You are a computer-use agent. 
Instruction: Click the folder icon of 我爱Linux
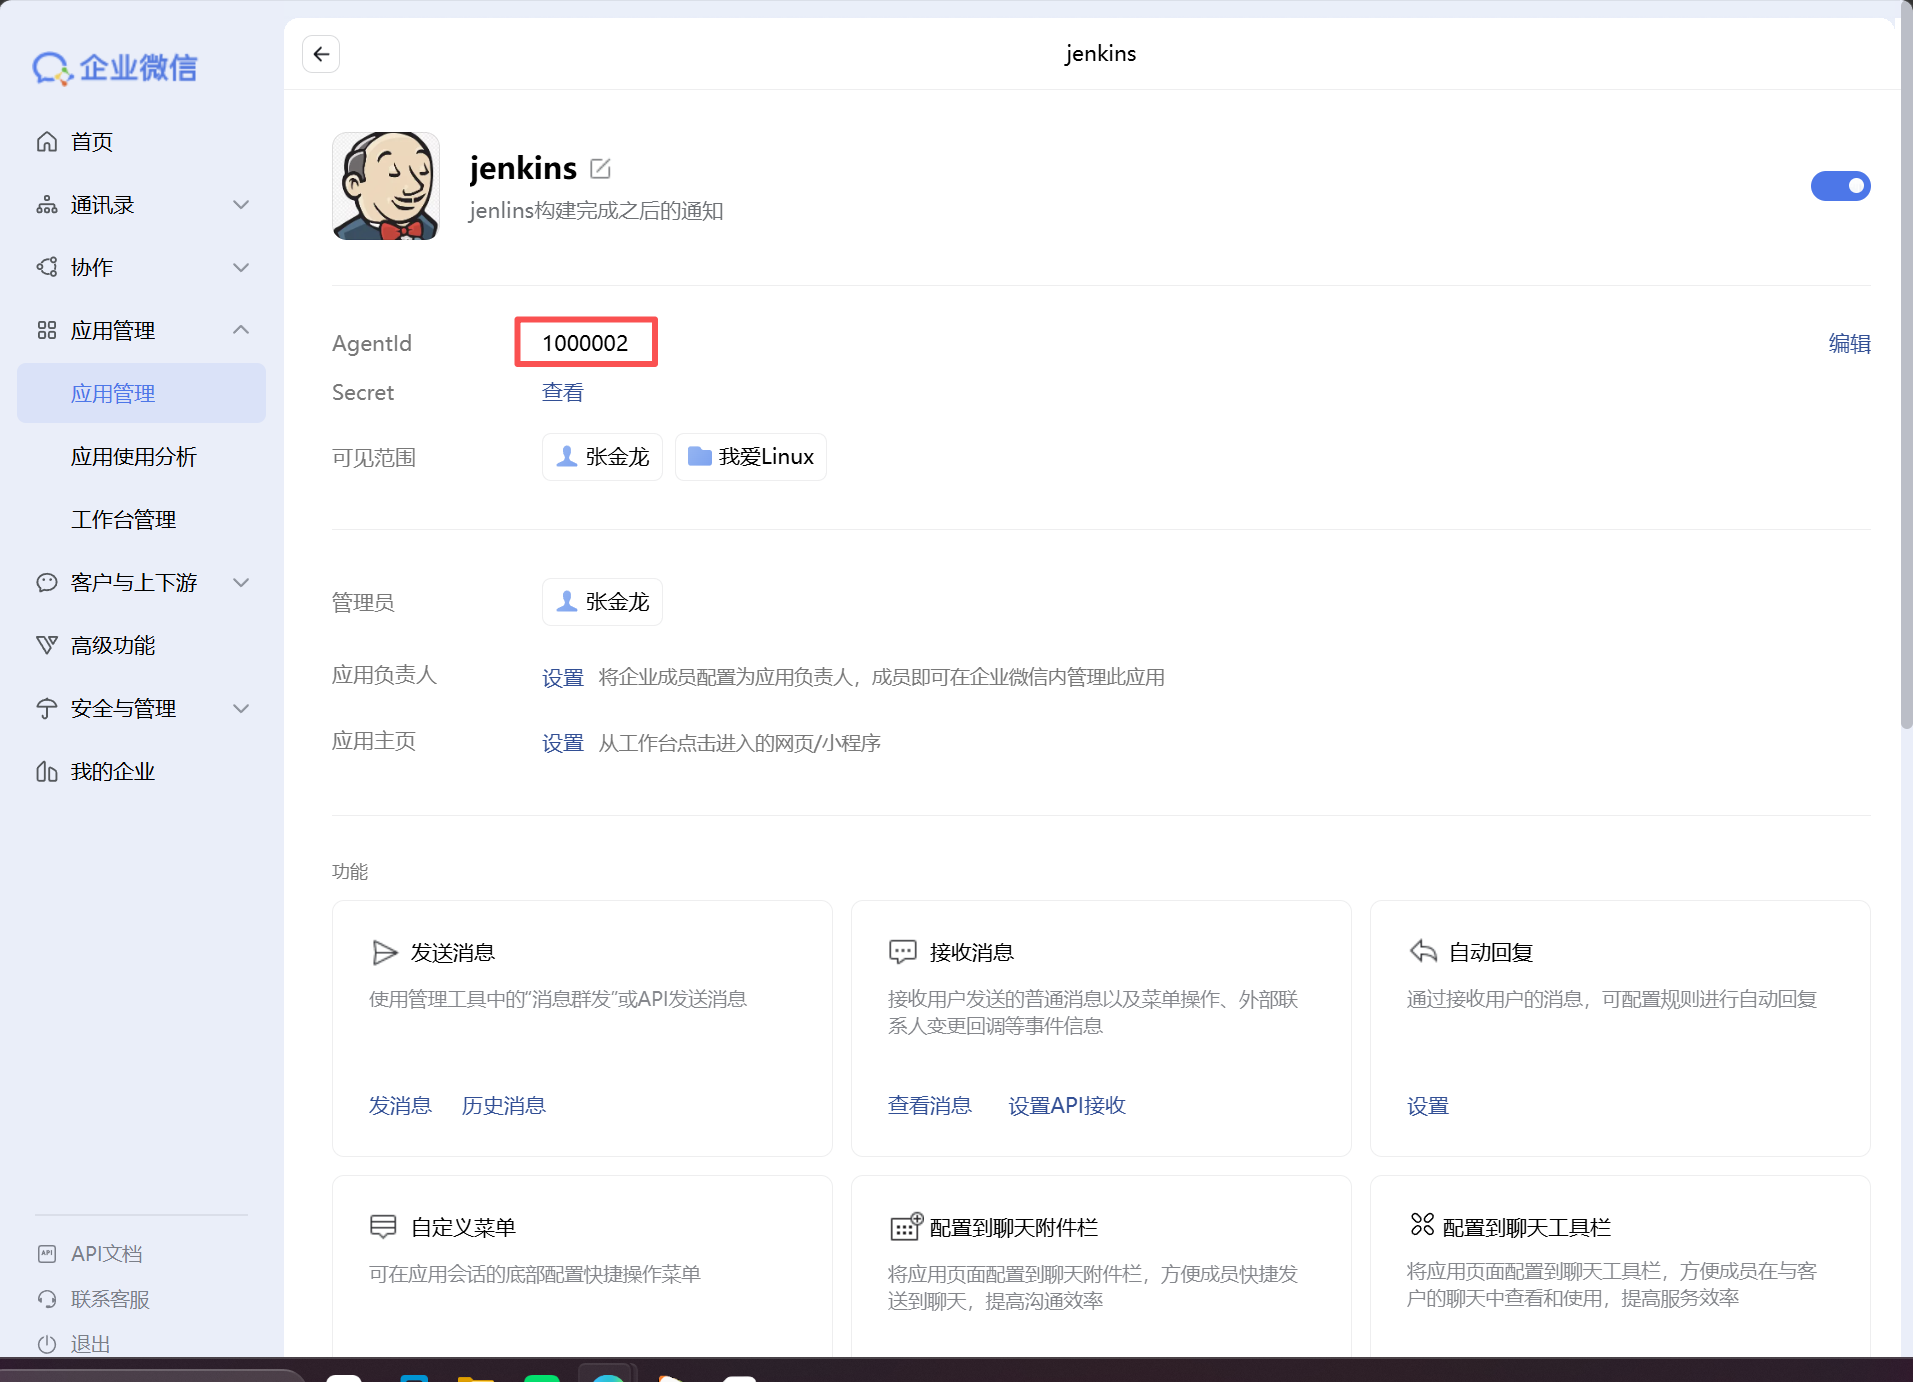700,457
